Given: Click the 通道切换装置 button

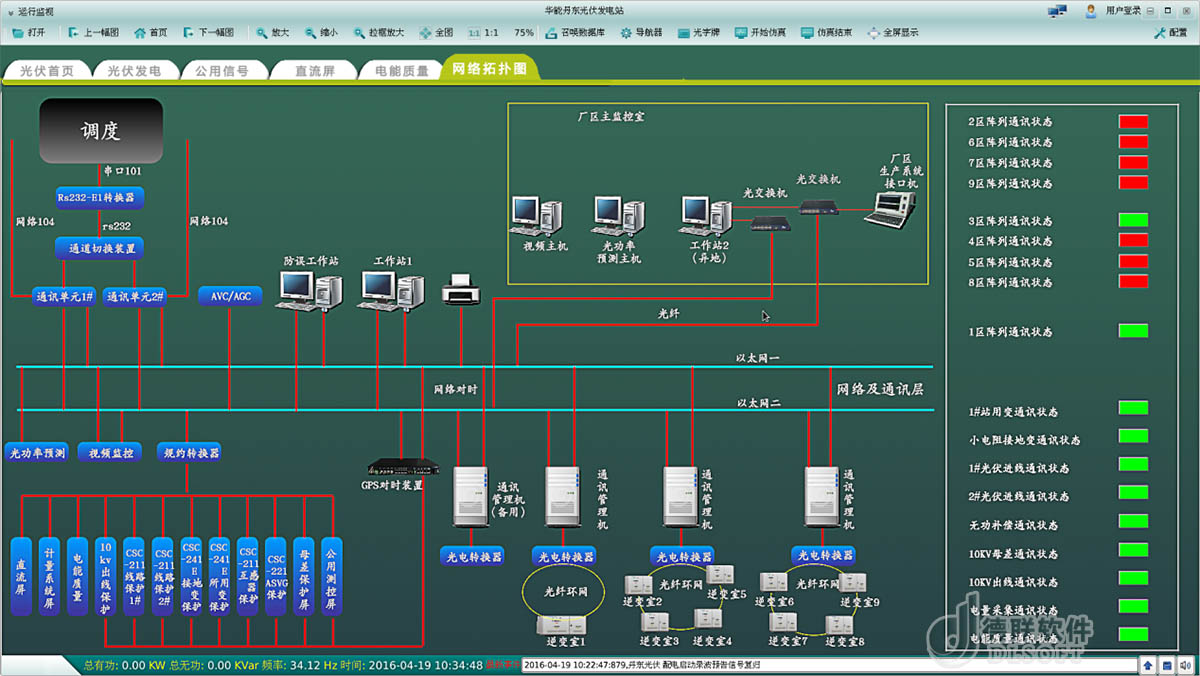Looking at the screenshot, I should 100,248.
